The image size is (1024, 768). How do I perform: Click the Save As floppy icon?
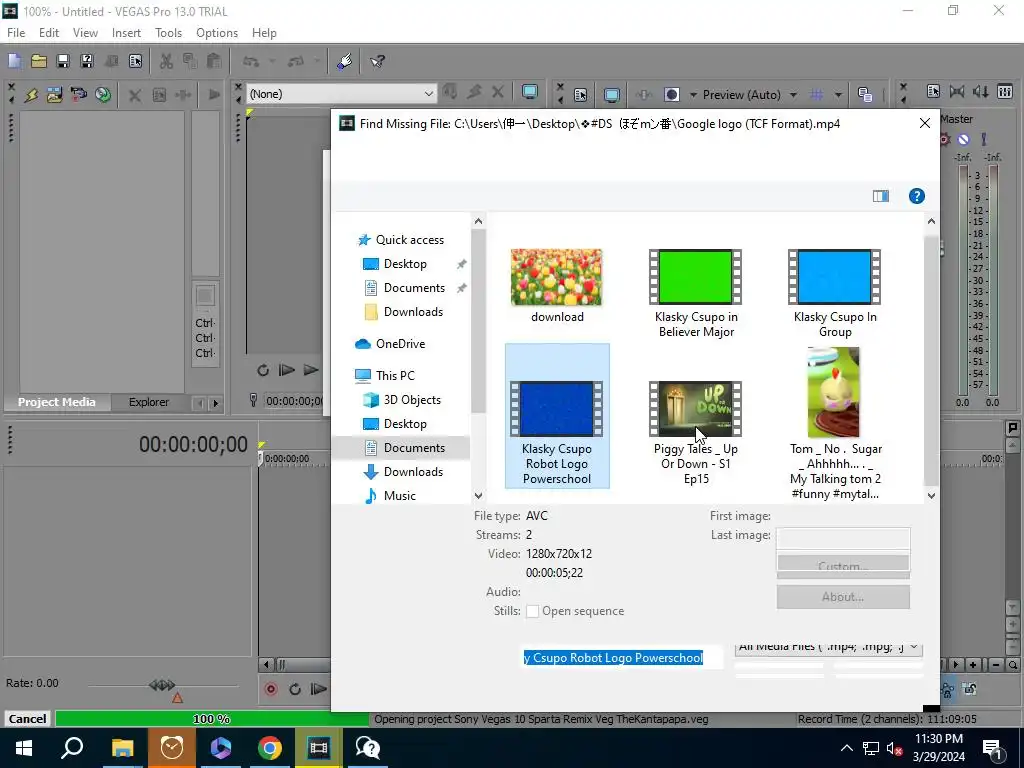pos(86,61)
